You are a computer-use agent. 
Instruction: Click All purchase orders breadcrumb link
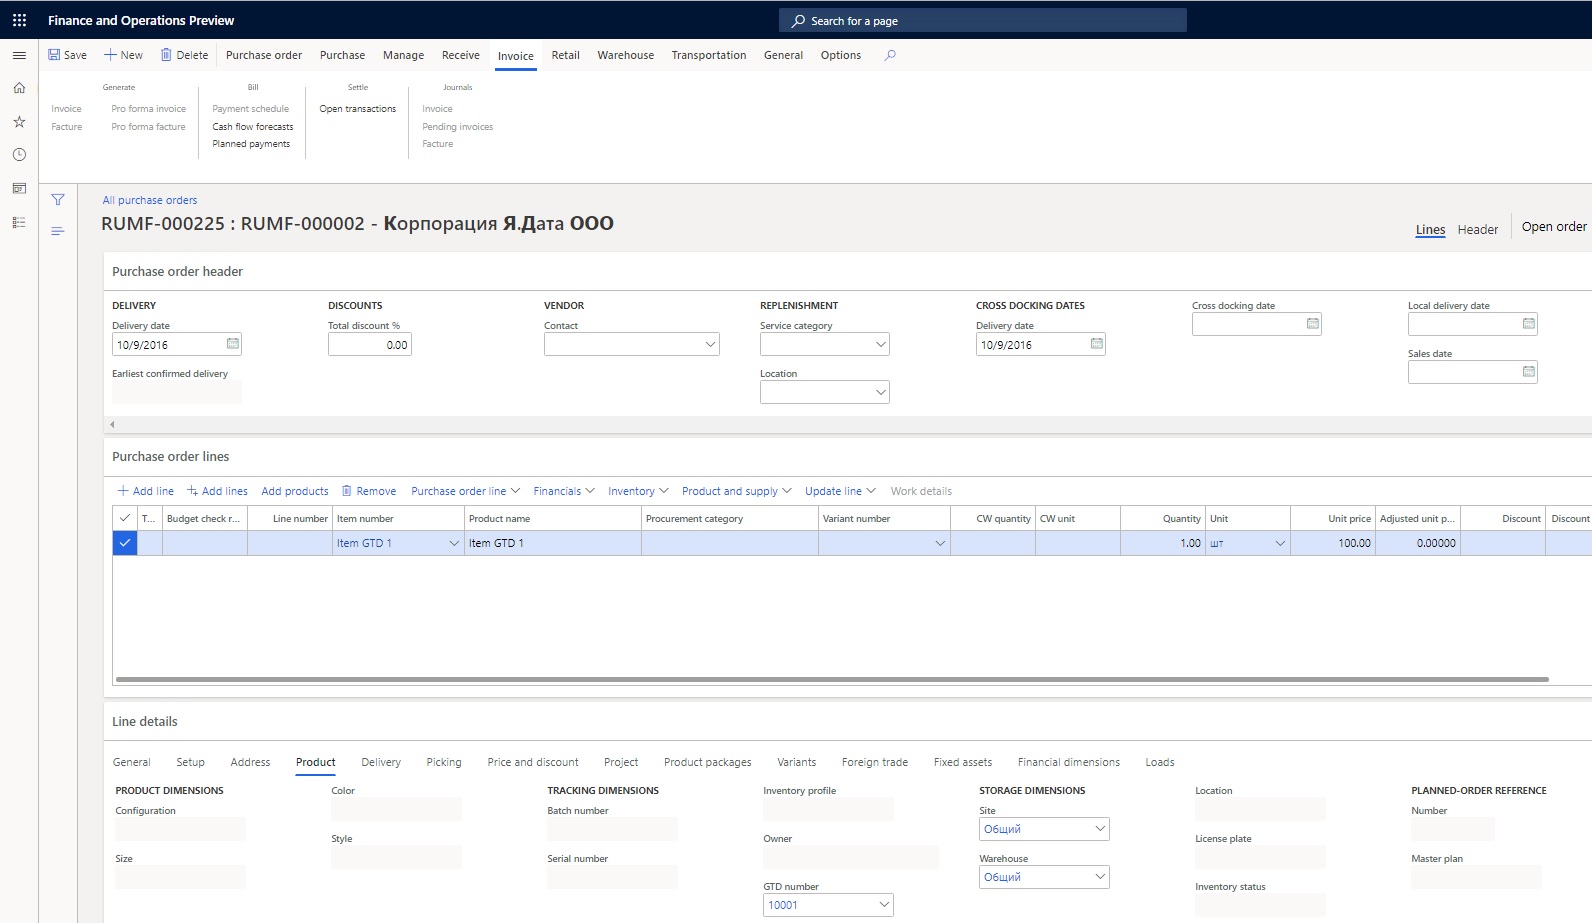150,200
